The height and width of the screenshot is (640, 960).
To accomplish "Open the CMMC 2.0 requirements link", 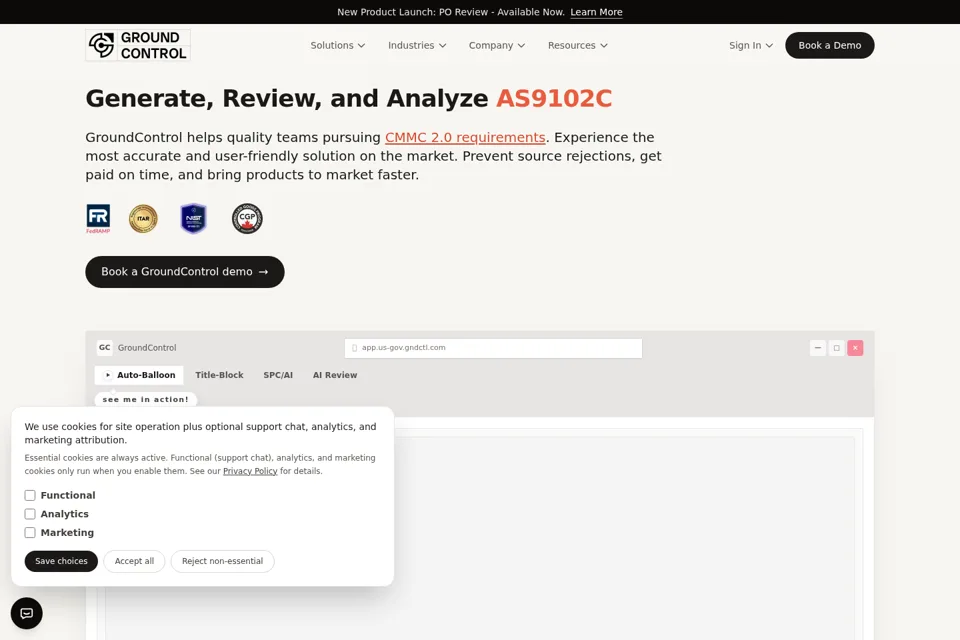I will tap(465, 138).
